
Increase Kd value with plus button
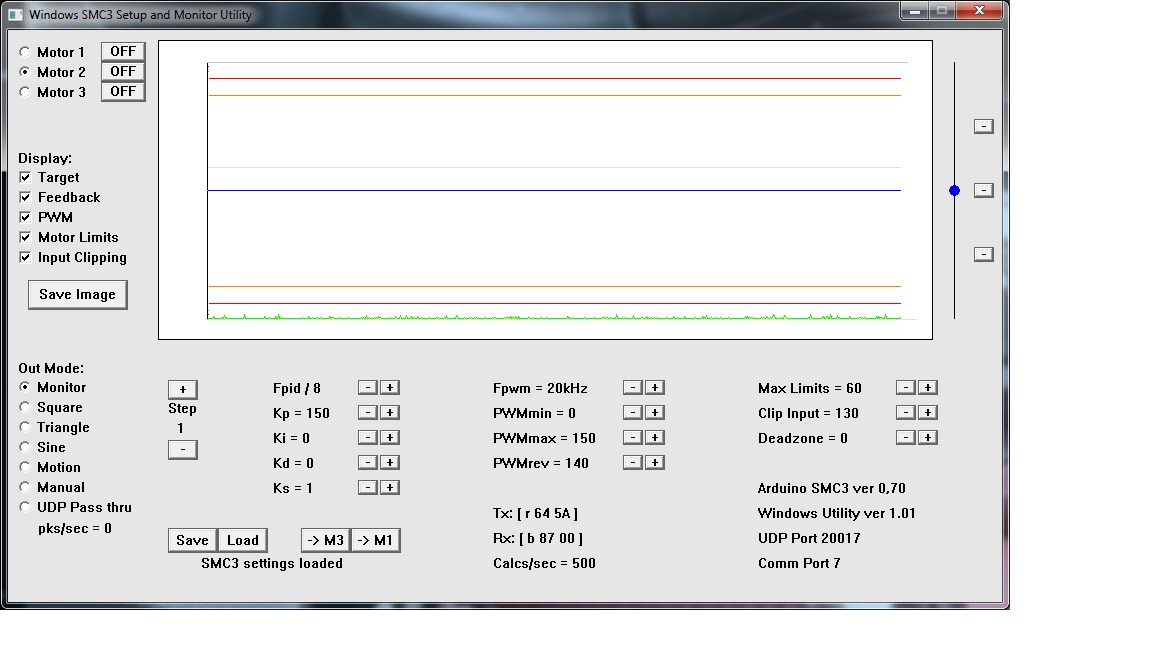coord(390,462)
